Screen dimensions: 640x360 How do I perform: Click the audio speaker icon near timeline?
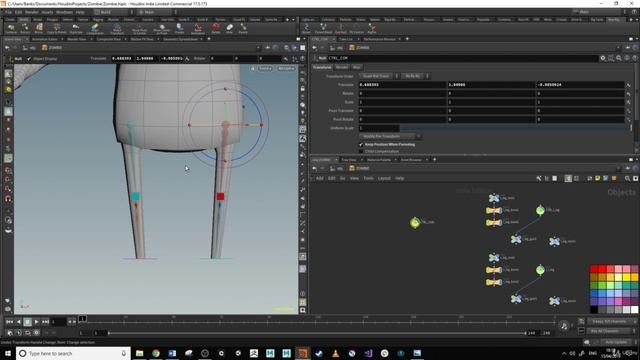[x=564, y=326]
